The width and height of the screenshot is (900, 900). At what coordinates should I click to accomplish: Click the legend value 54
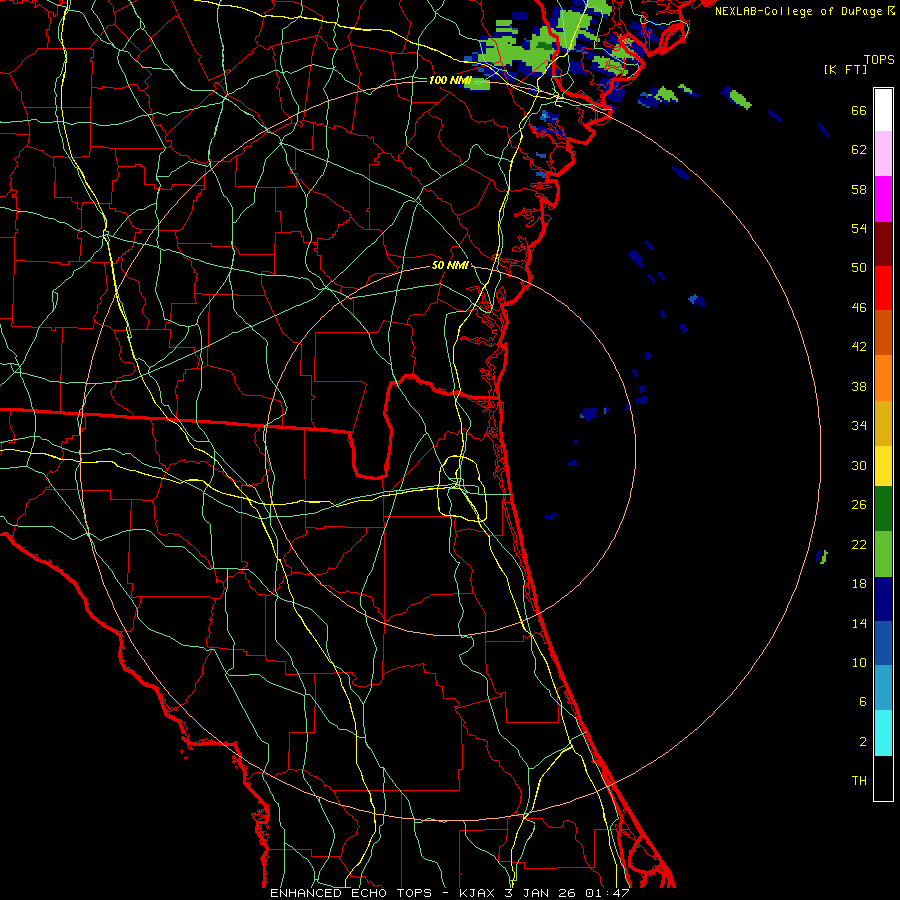(859, 228)
